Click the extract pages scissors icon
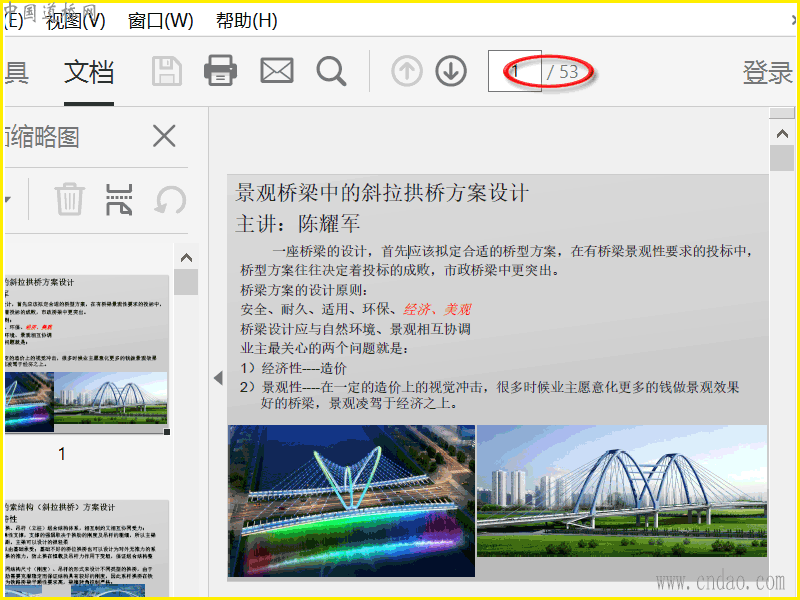800x600 pixels. click(x=119, y=199)
